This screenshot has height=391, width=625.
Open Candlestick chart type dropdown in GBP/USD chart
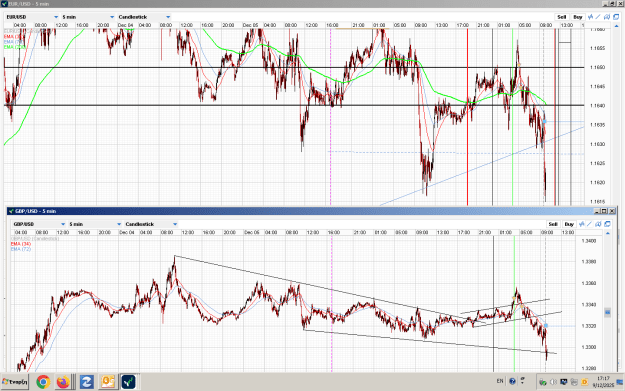pyautogui.click(x=151, y=224)
